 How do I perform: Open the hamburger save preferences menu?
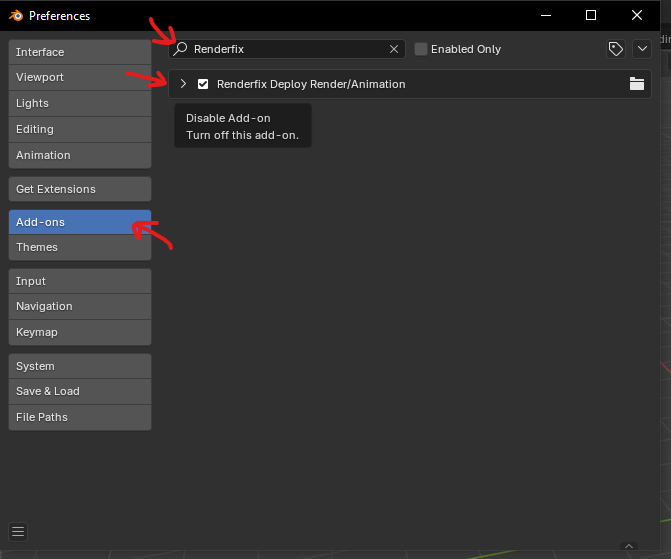18,532
